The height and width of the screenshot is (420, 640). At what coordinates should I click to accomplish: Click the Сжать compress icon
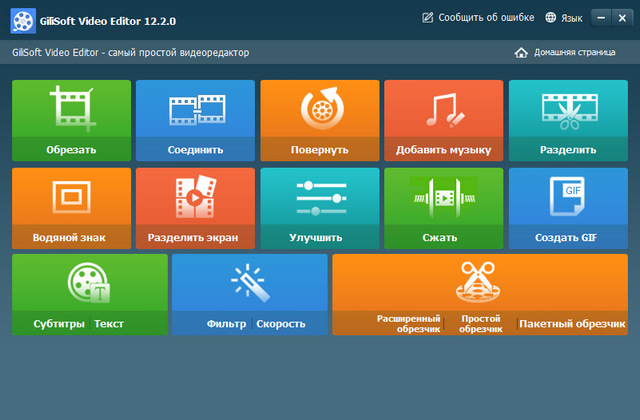point(443,196)
